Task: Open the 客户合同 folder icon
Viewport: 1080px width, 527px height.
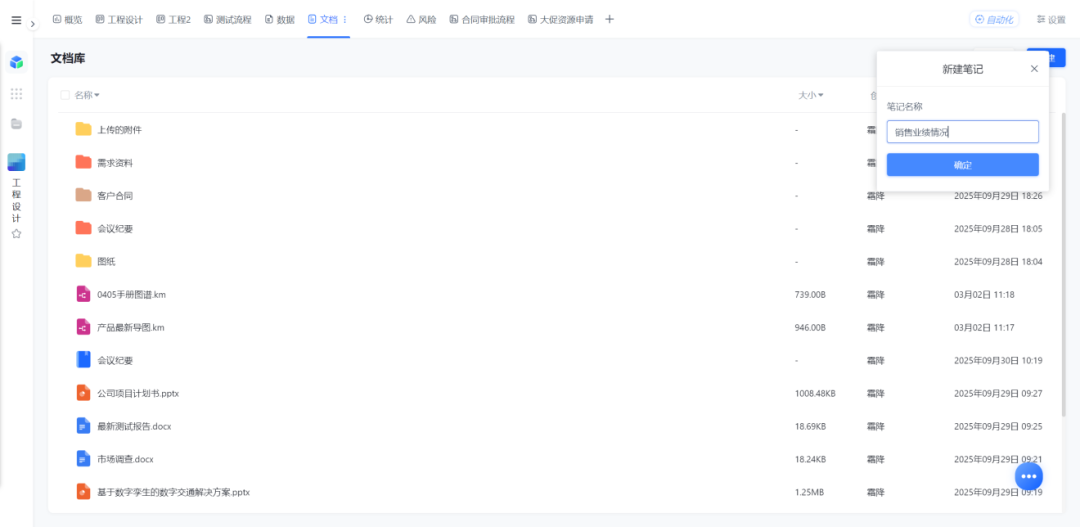Action: pos(83,195)
